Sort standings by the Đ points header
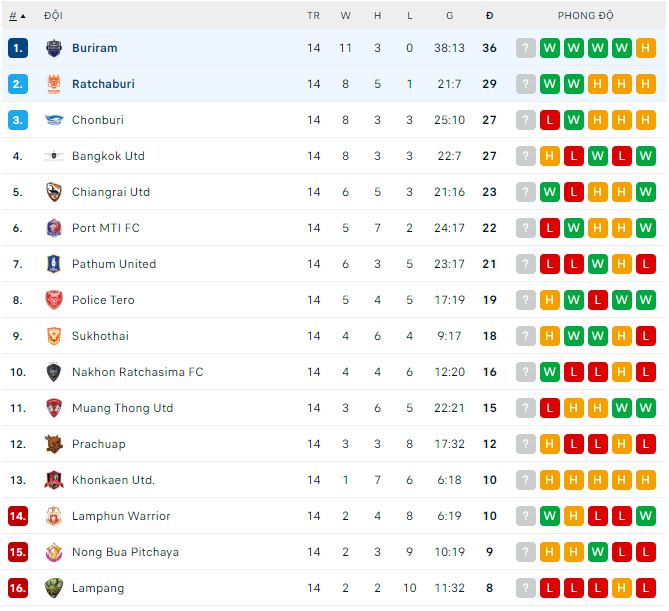The height and width of the screenshot is (611, 669). pos(489,16)
